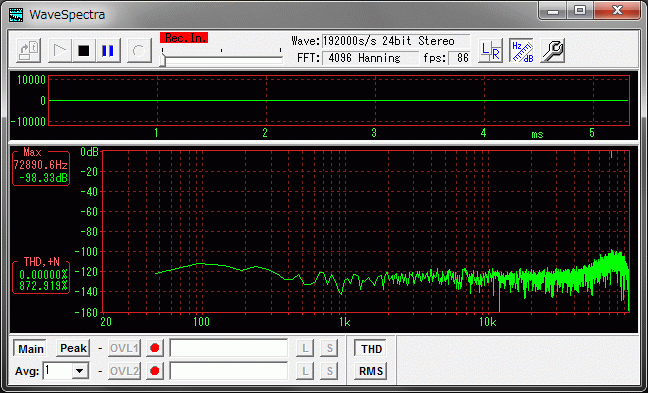The image size is (648, 393).
Task: Click the RMS button
Action: [371, 371]
